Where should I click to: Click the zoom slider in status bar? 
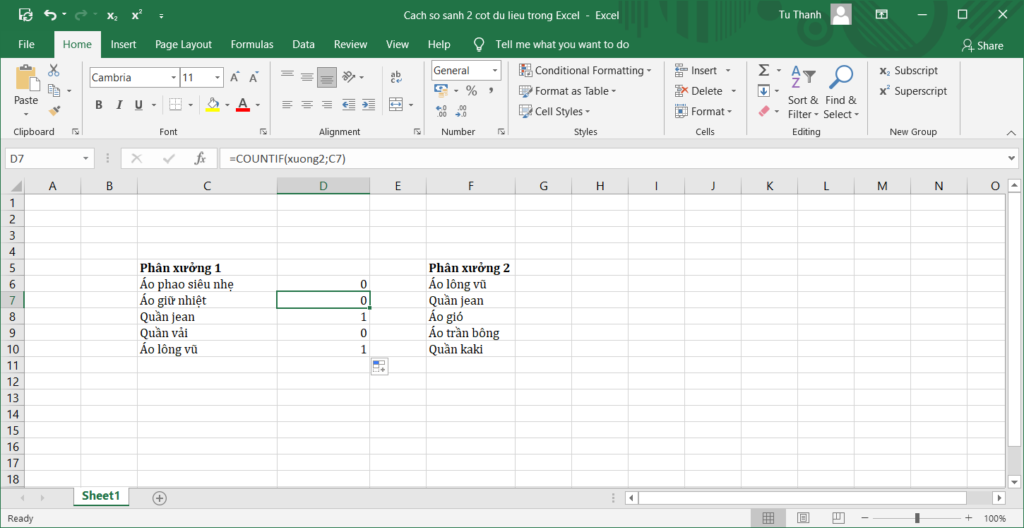click(x=917, y=518)
